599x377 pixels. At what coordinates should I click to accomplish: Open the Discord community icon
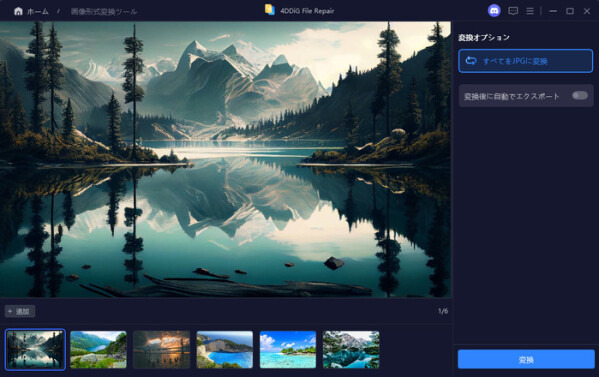(494, 11)
